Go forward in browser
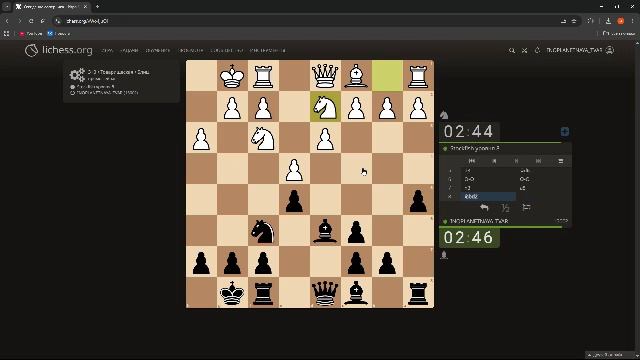Screen dimensions: 640x360 pos(19,21)
